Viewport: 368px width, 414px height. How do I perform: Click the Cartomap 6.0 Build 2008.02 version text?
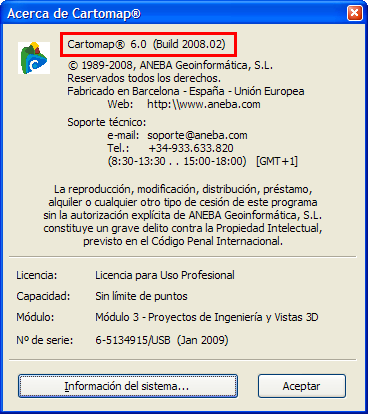coord(146,44)
